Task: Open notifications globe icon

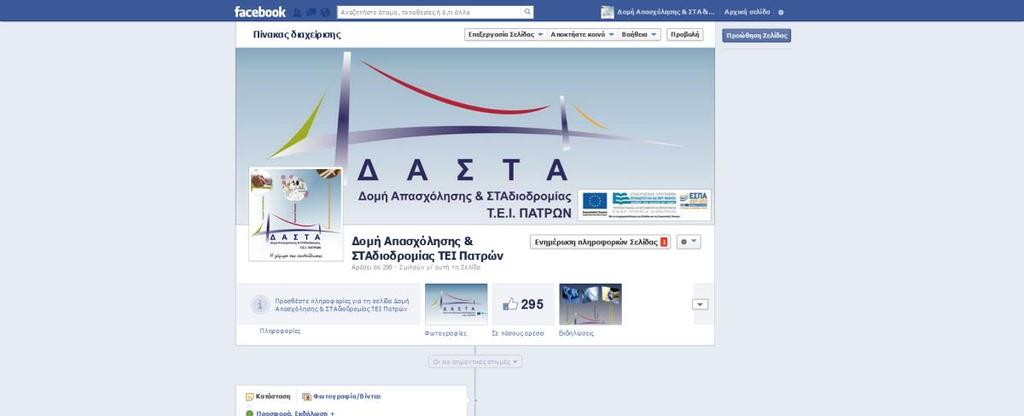Action: pos(325,12)
